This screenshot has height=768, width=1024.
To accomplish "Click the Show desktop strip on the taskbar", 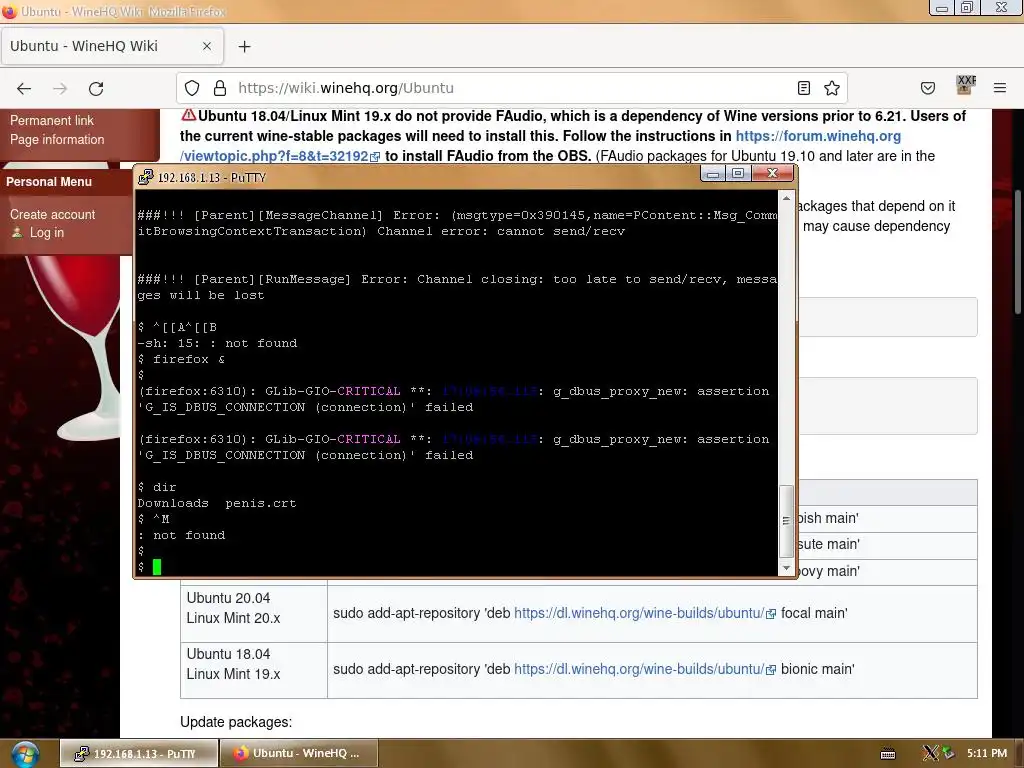I will tap(1019, 754).
